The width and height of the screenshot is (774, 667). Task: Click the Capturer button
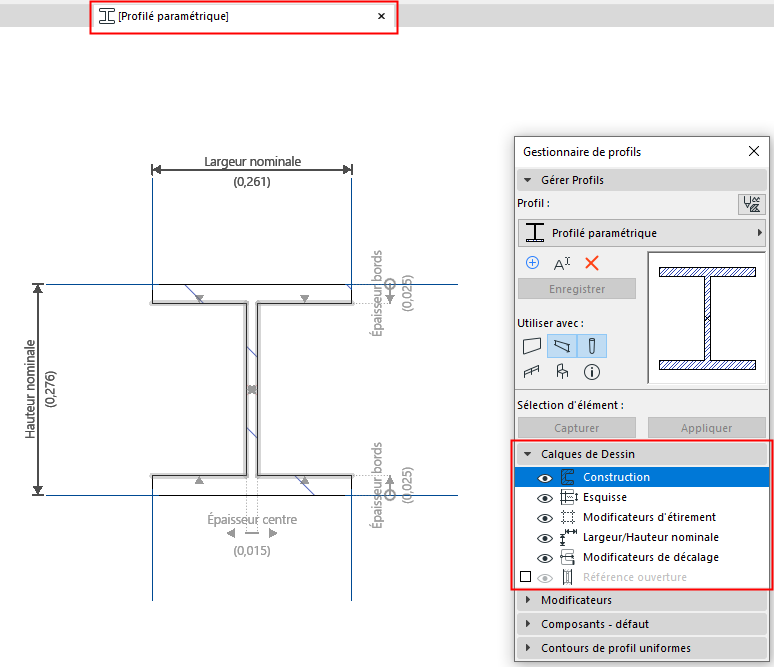click(577, 428)
